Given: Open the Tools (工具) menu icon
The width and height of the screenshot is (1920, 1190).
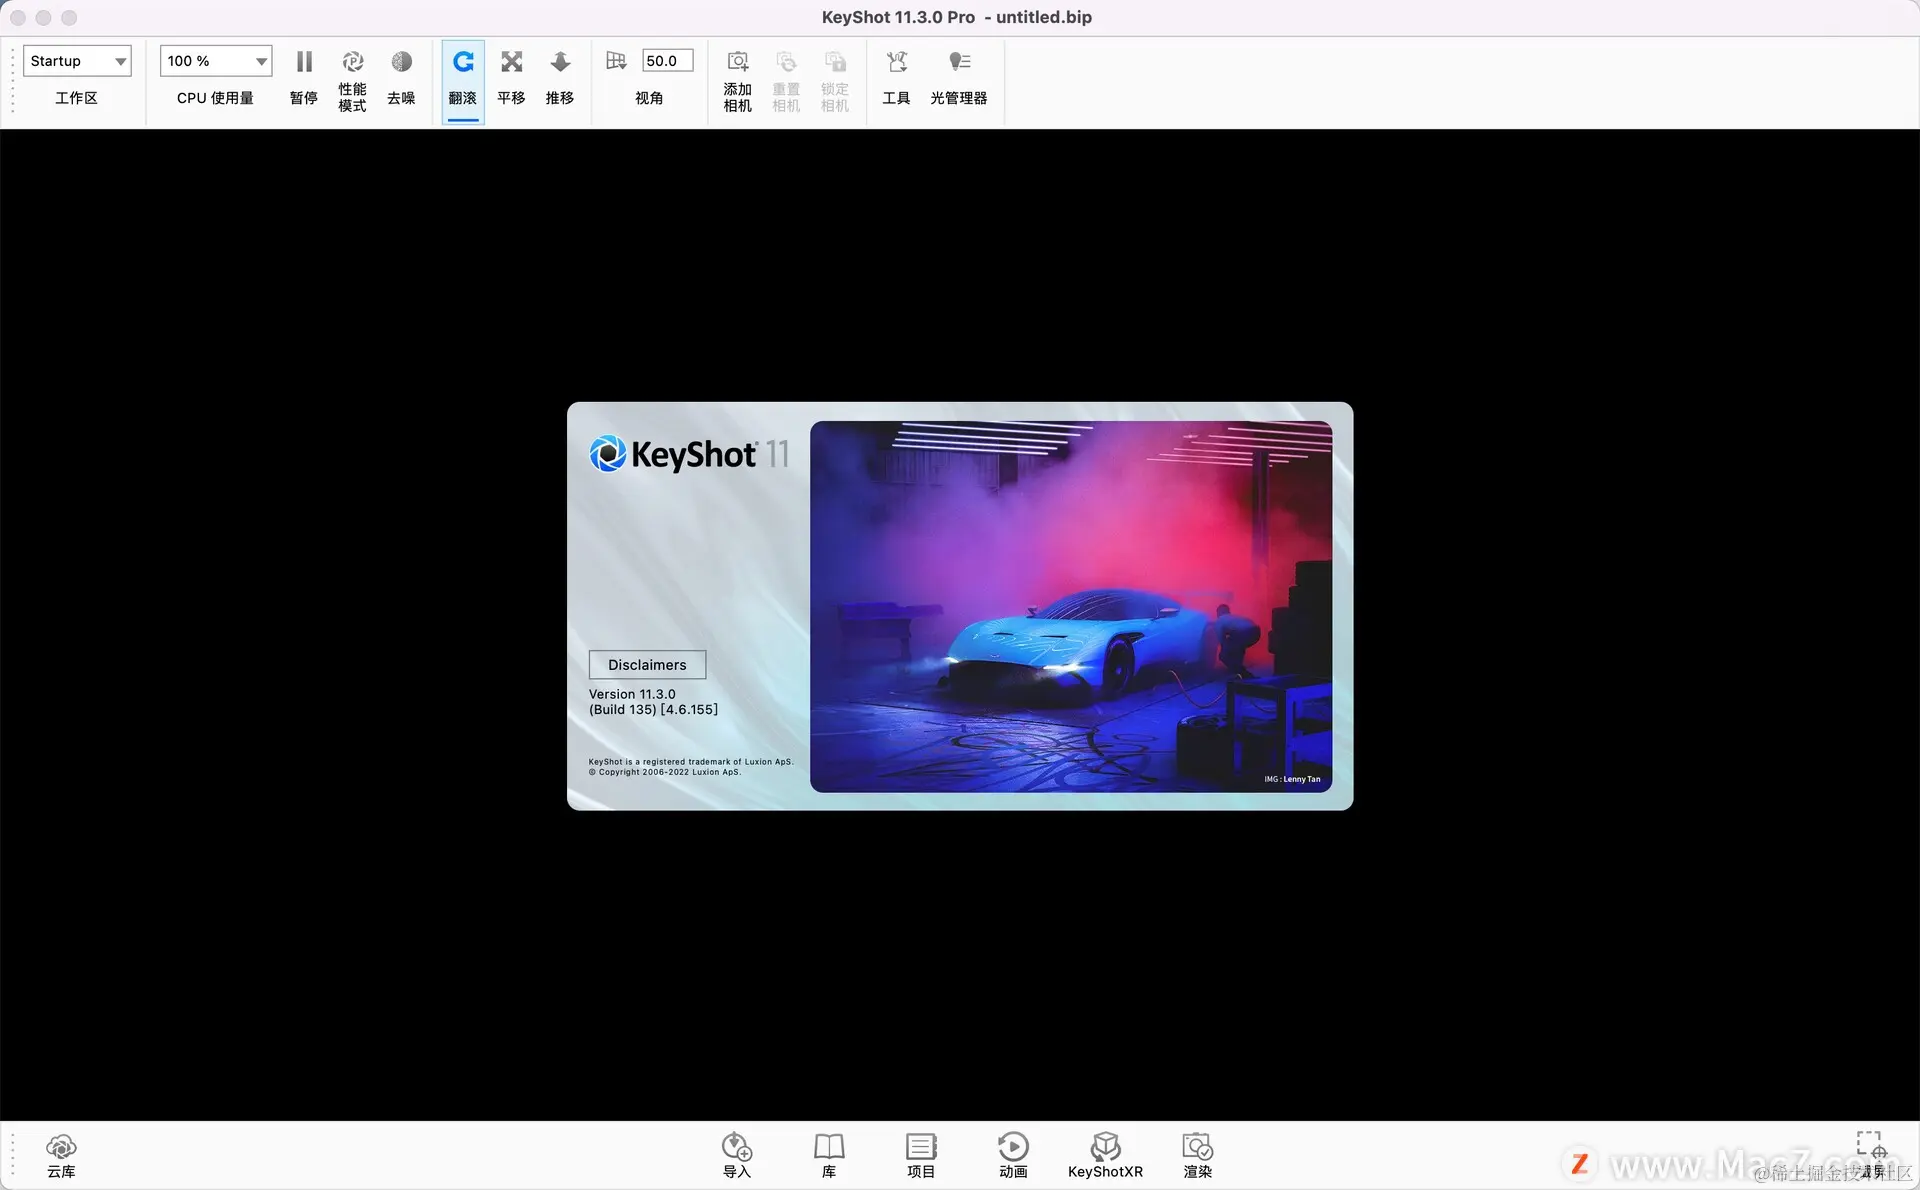Looking at the screenshot, I should pos(896,62).
